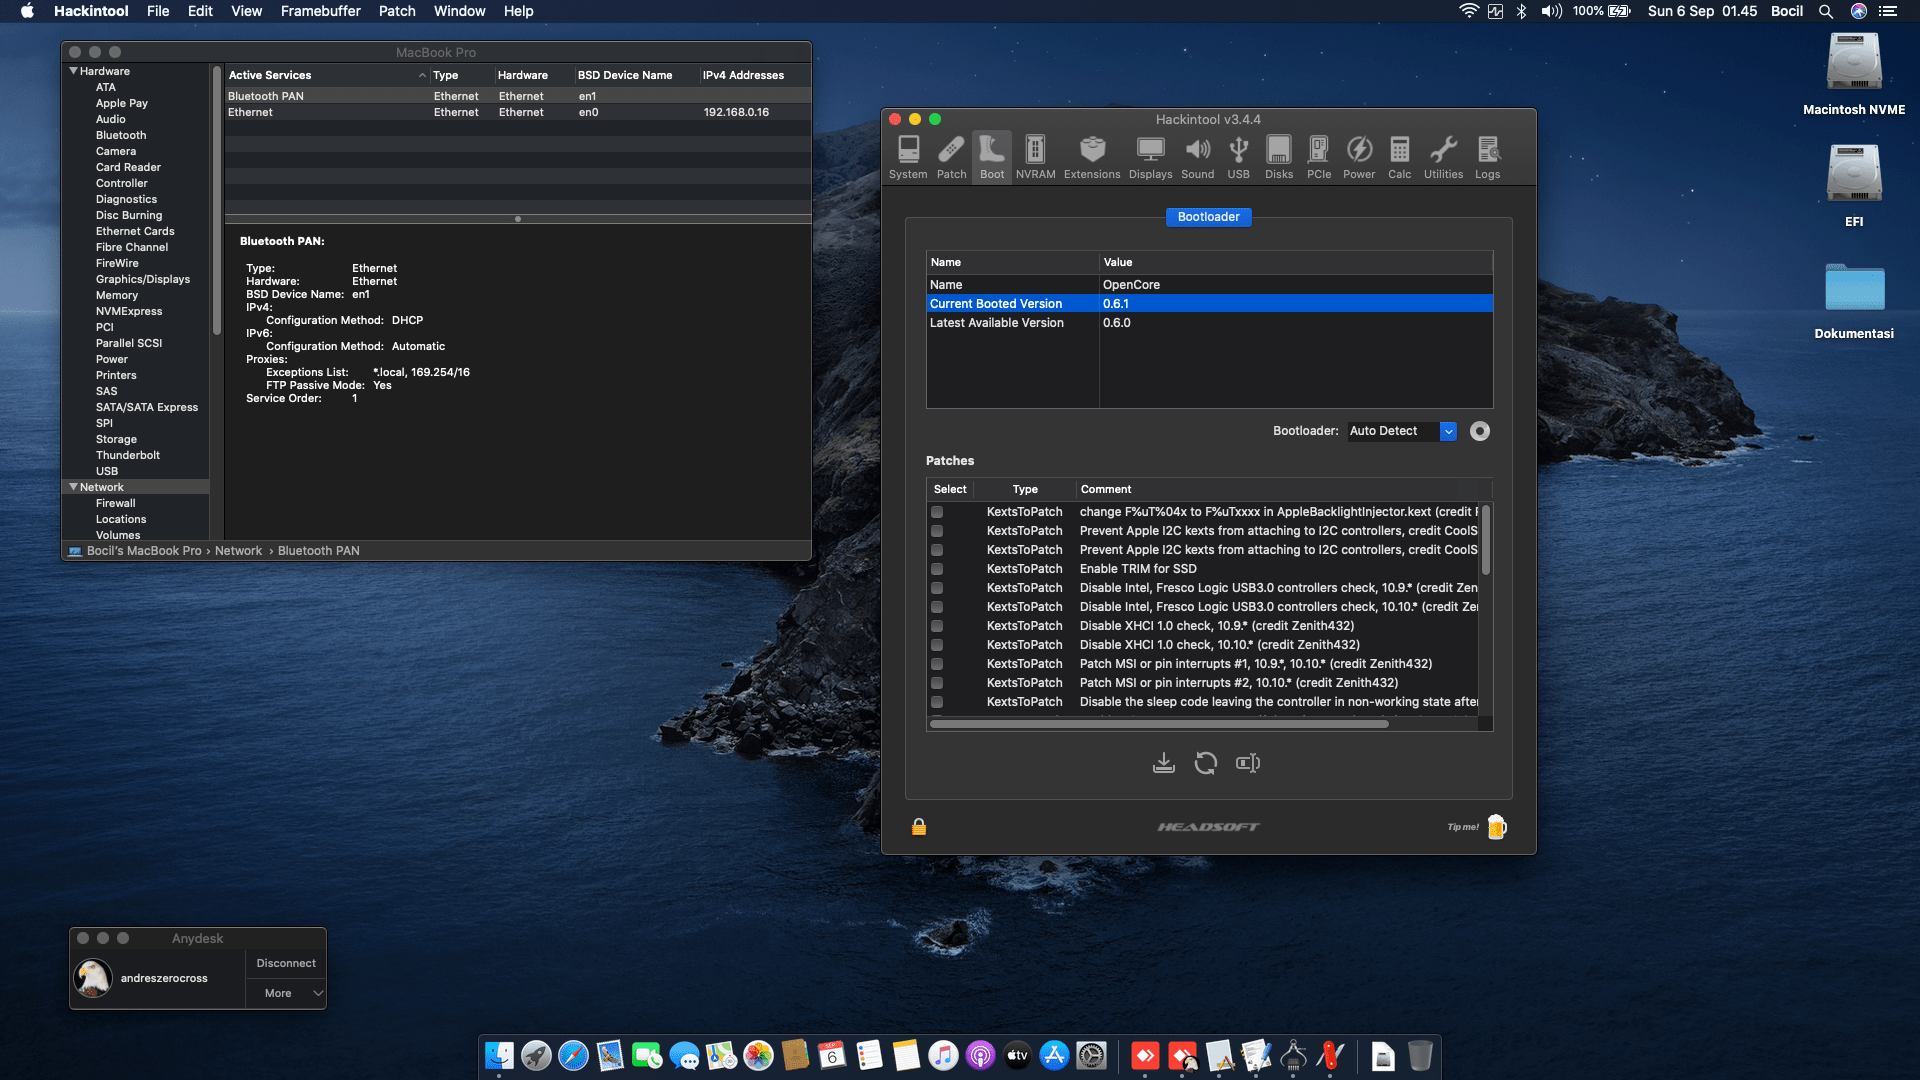Show the Extensions section in Hackintool
1920x1080 pixels.
pos(1092,157)
